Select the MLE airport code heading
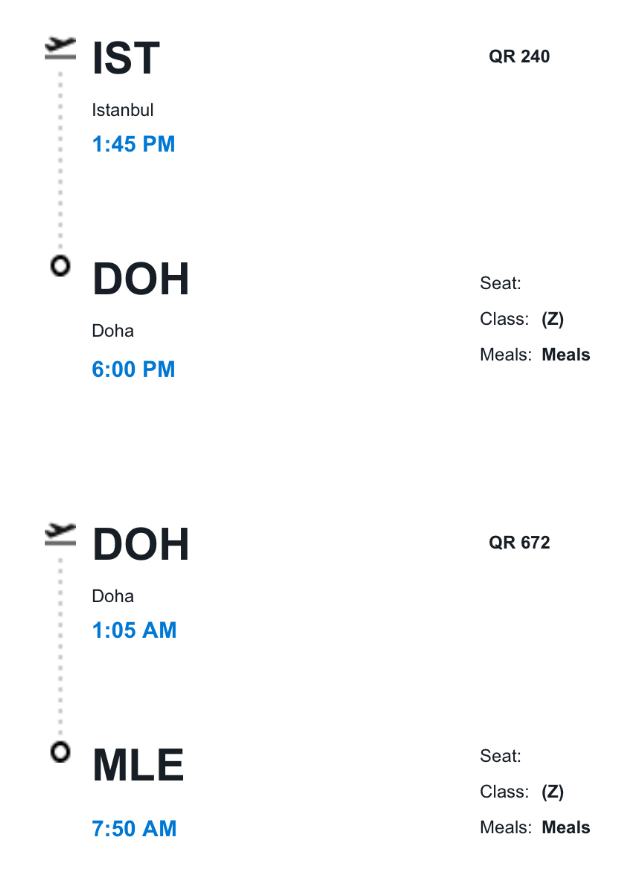The image size is (643, 870). [138, 766]
